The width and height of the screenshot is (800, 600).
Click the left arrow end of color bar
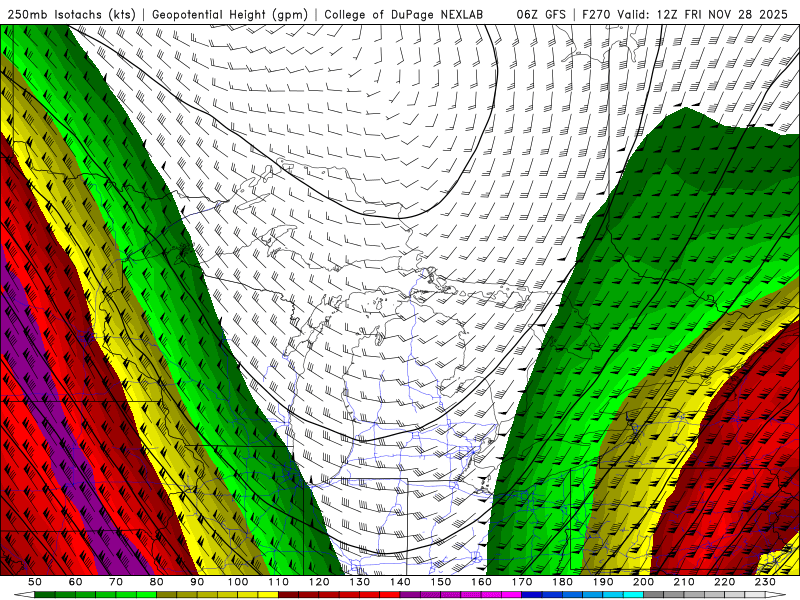tap(24, 595)
